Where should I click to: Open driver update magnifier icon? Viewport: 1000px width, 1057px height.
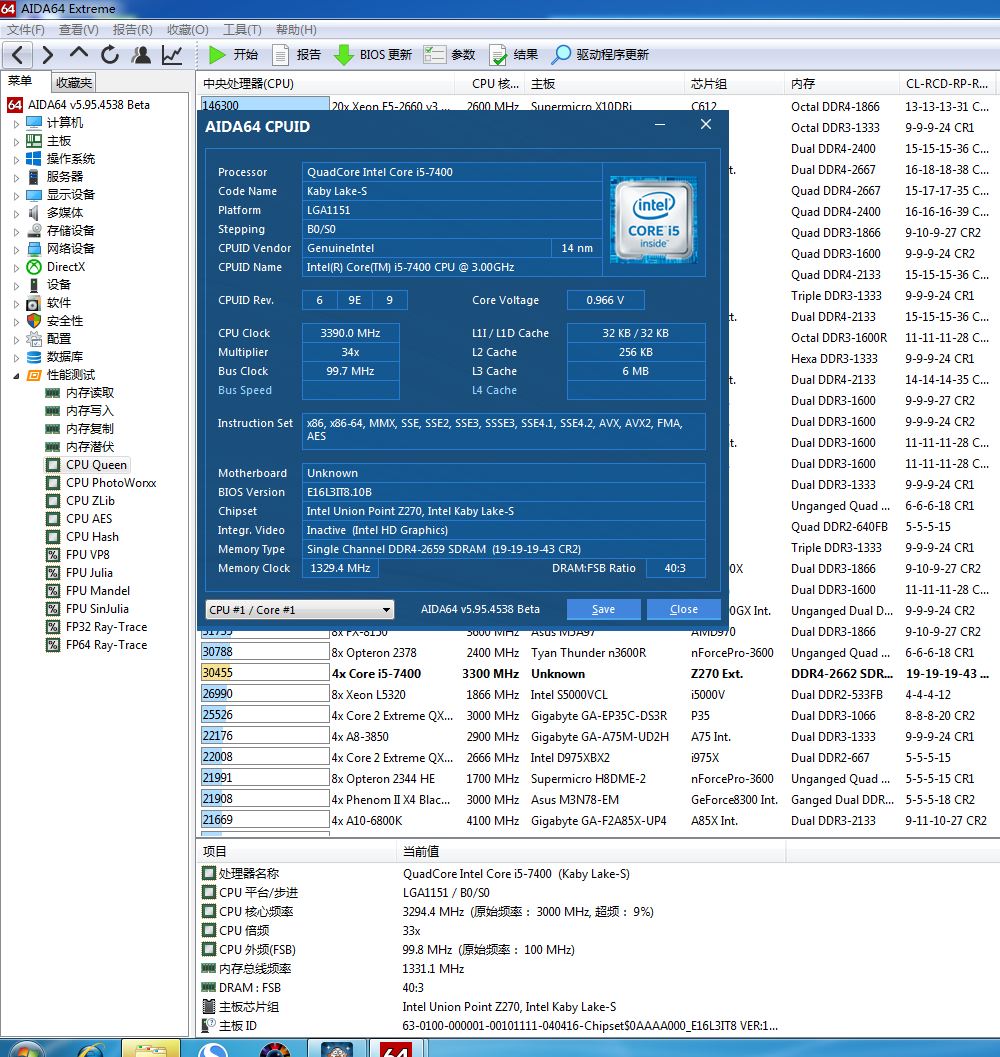(562, 55)
